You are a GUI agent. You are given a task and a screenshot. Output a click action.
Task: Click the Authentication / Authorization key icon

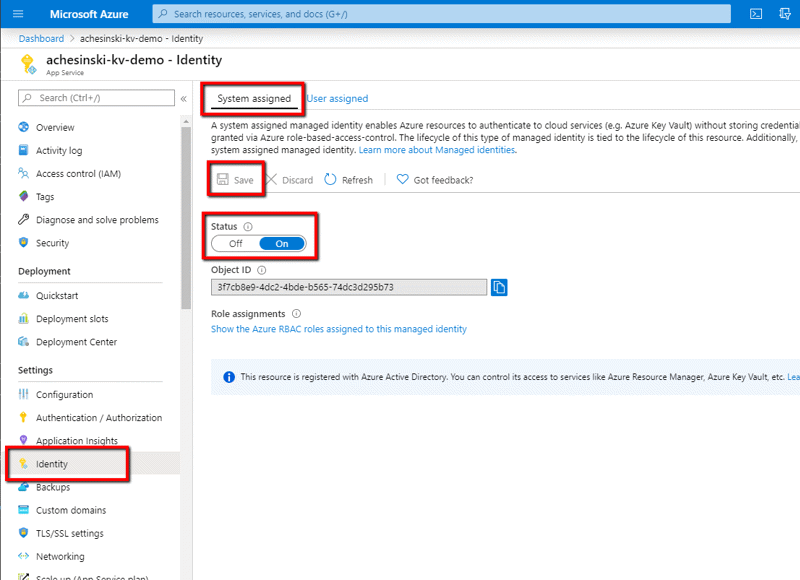point(23,417)
